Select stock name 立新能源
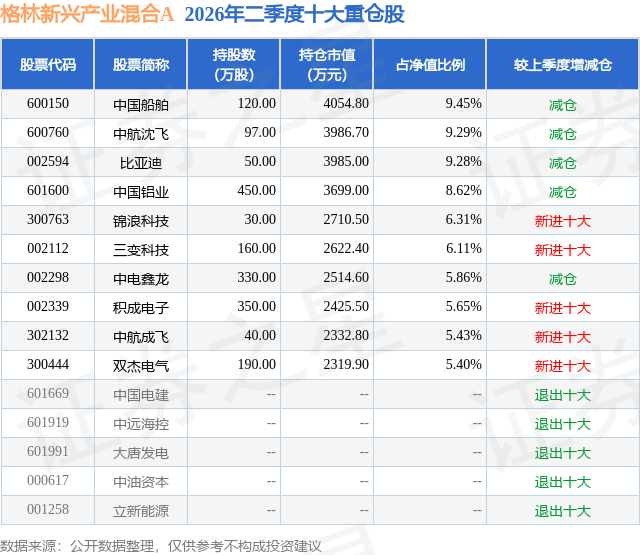The width and height of the screenshot is (640, 555). tap(141, 511)
